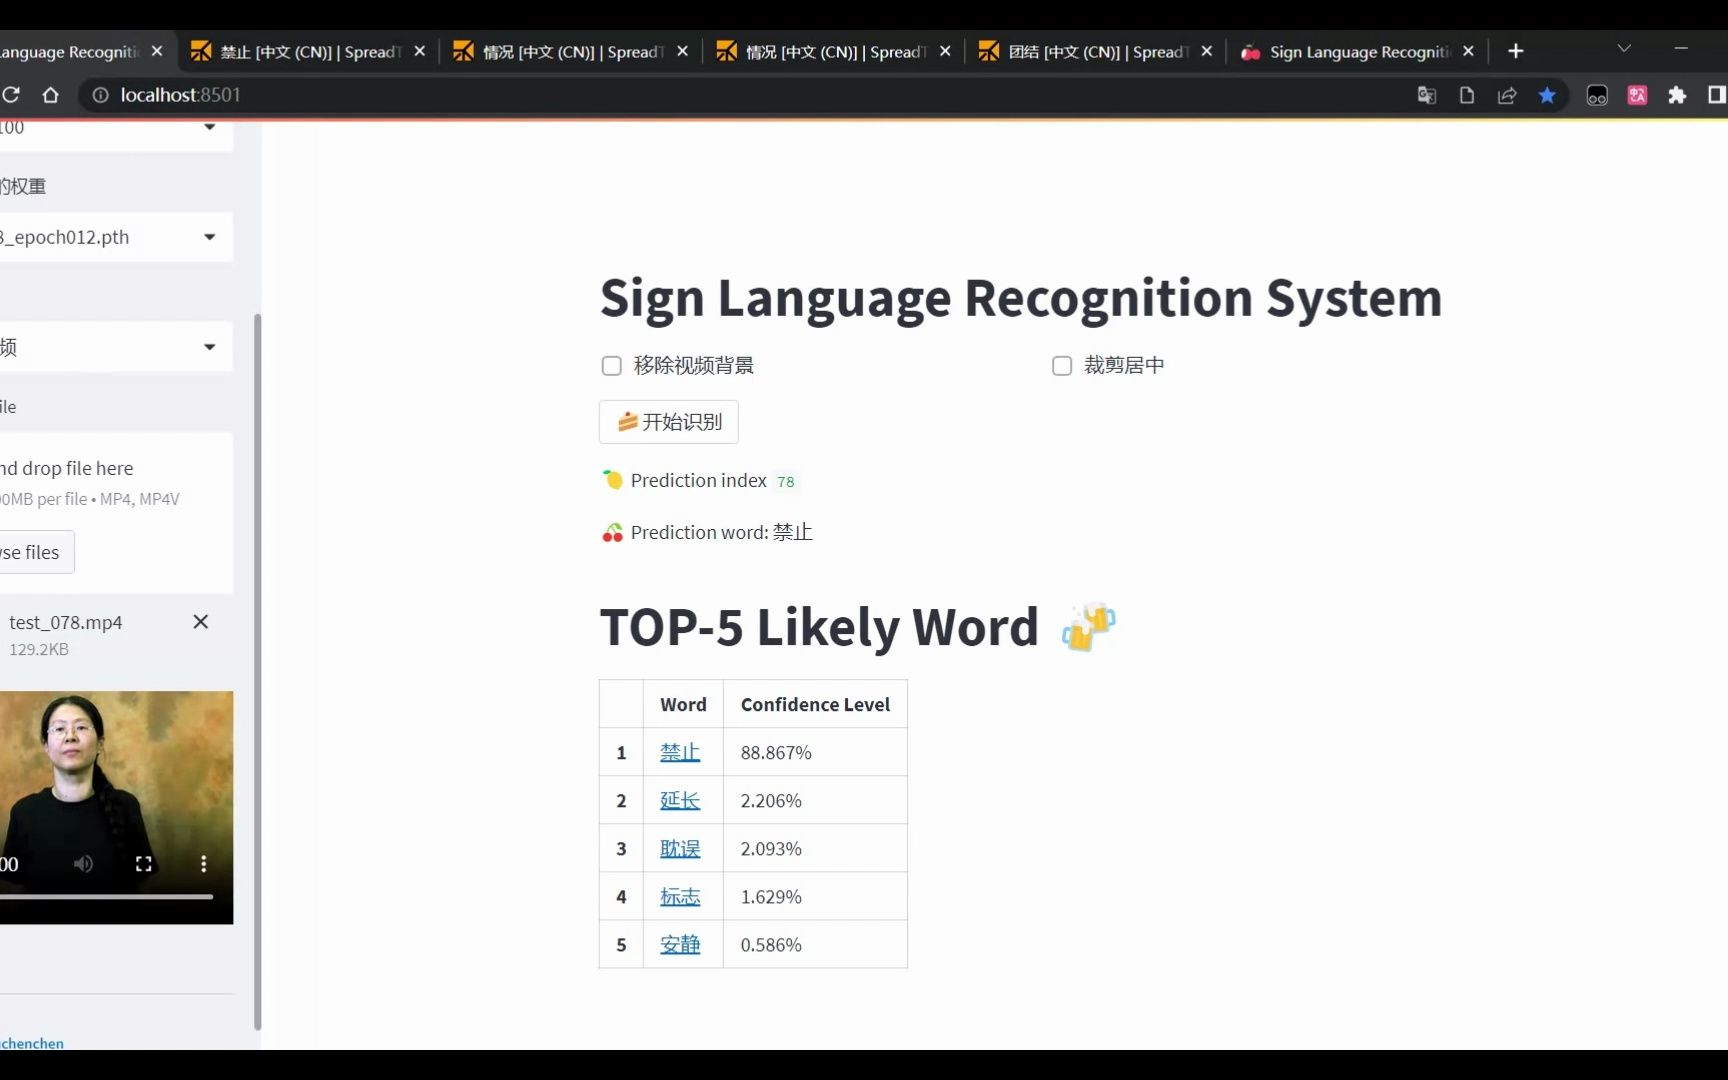This screenshot has height=1080, width=1728.
Task: Select the 88.867% confidence cell
Action: click(815, 753)
